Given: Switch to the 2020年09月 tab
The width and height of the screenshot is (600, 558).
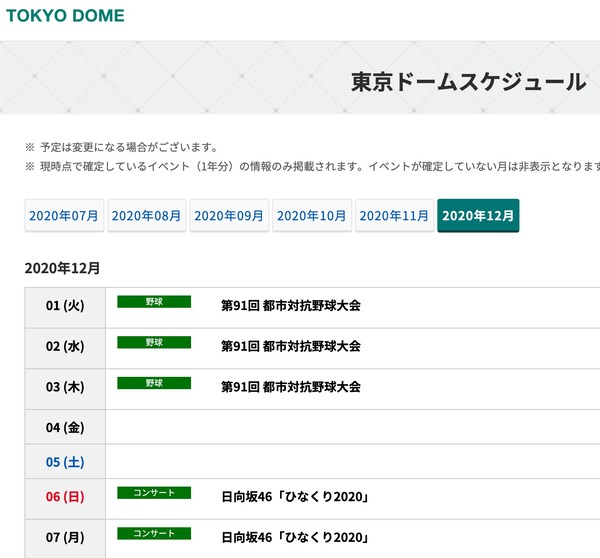Looking at the screenshot, I should pos(229,215).
